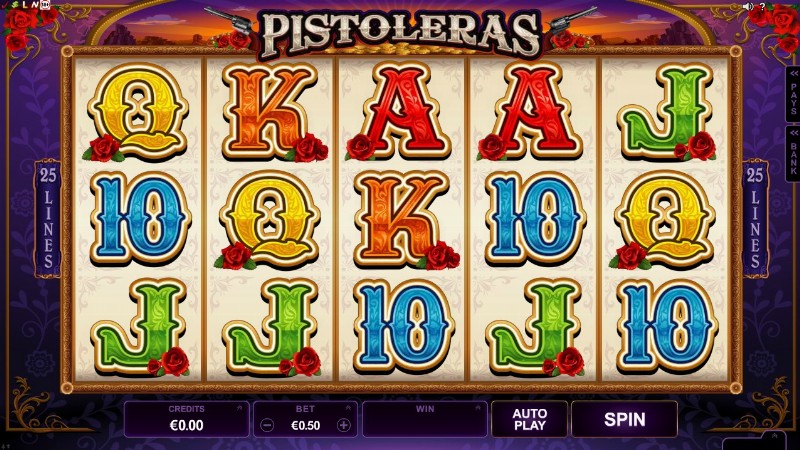Expand the CREDITS panel arrow
Screen dimensions: 800x450
[240, 408]
